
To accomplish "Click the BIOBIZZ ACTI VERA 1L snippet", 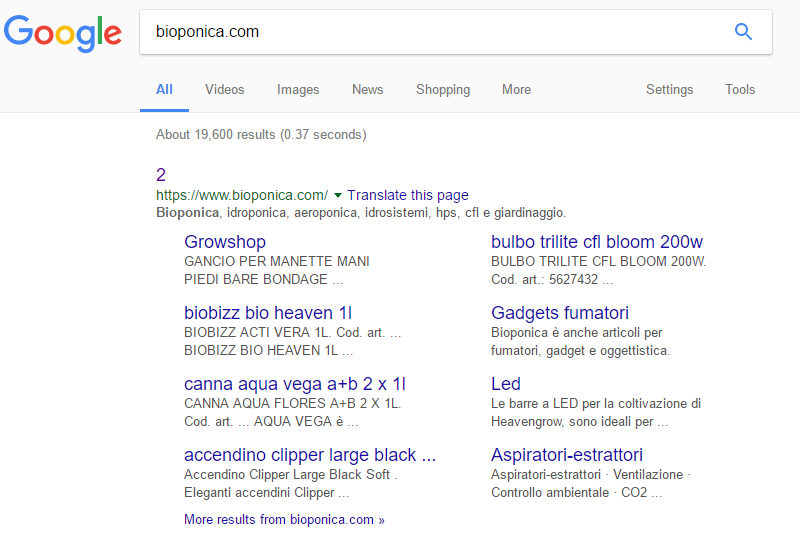I will pyautogui.click(x=292, y=341).
